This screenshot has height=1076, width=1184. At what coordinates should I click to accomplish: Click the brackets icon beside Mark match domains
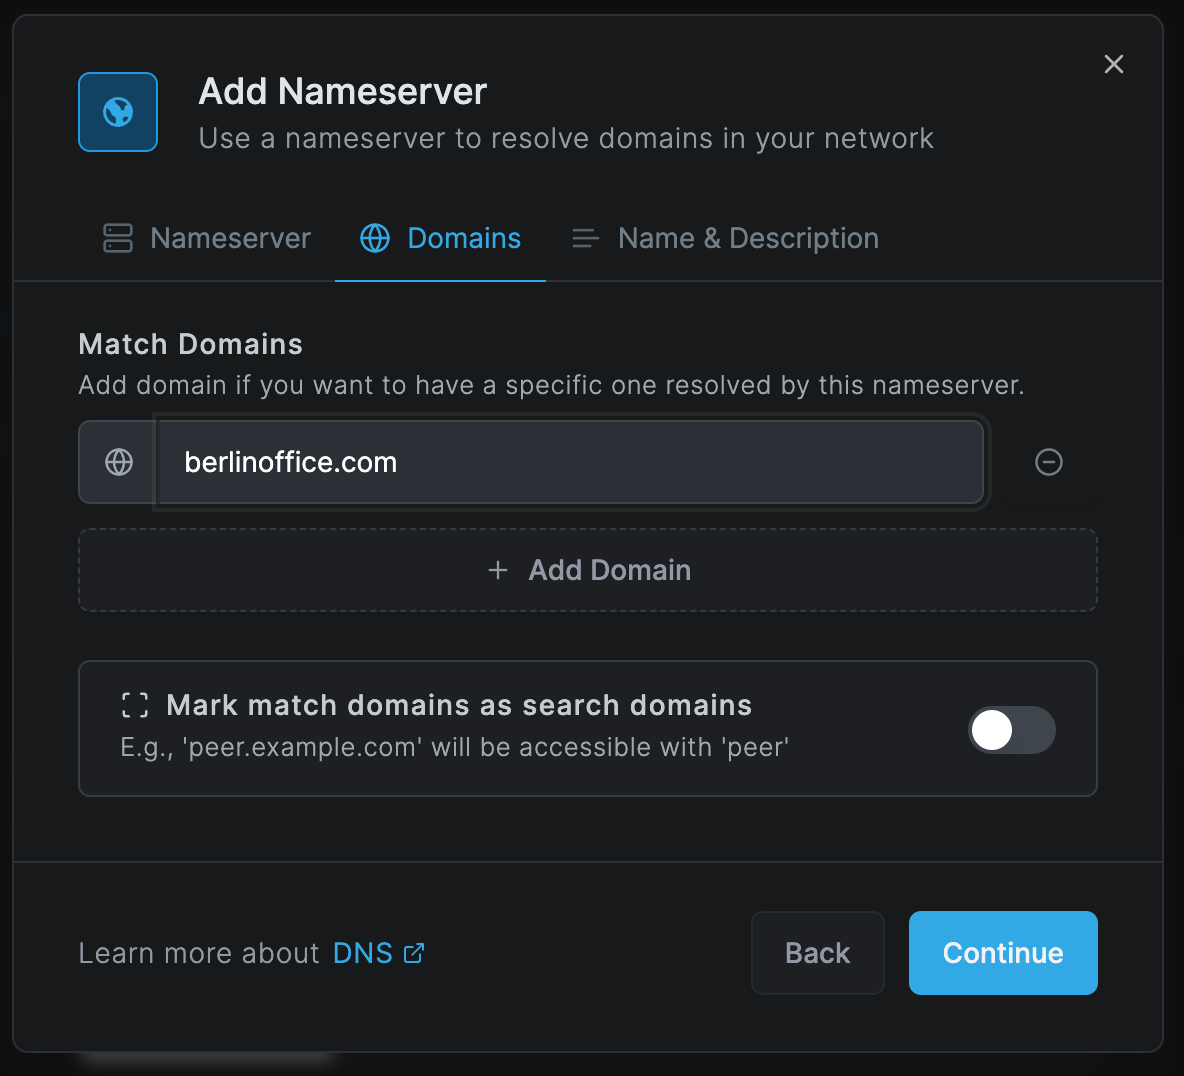135,705
